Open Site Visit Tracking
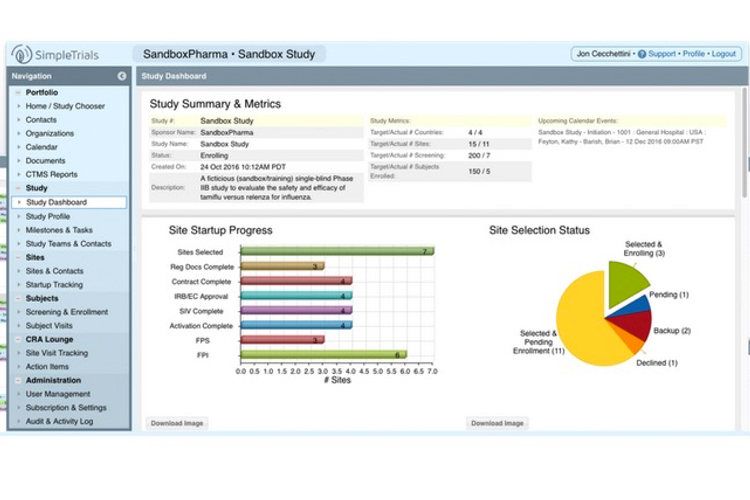750x500 pixels. point(57,353)
